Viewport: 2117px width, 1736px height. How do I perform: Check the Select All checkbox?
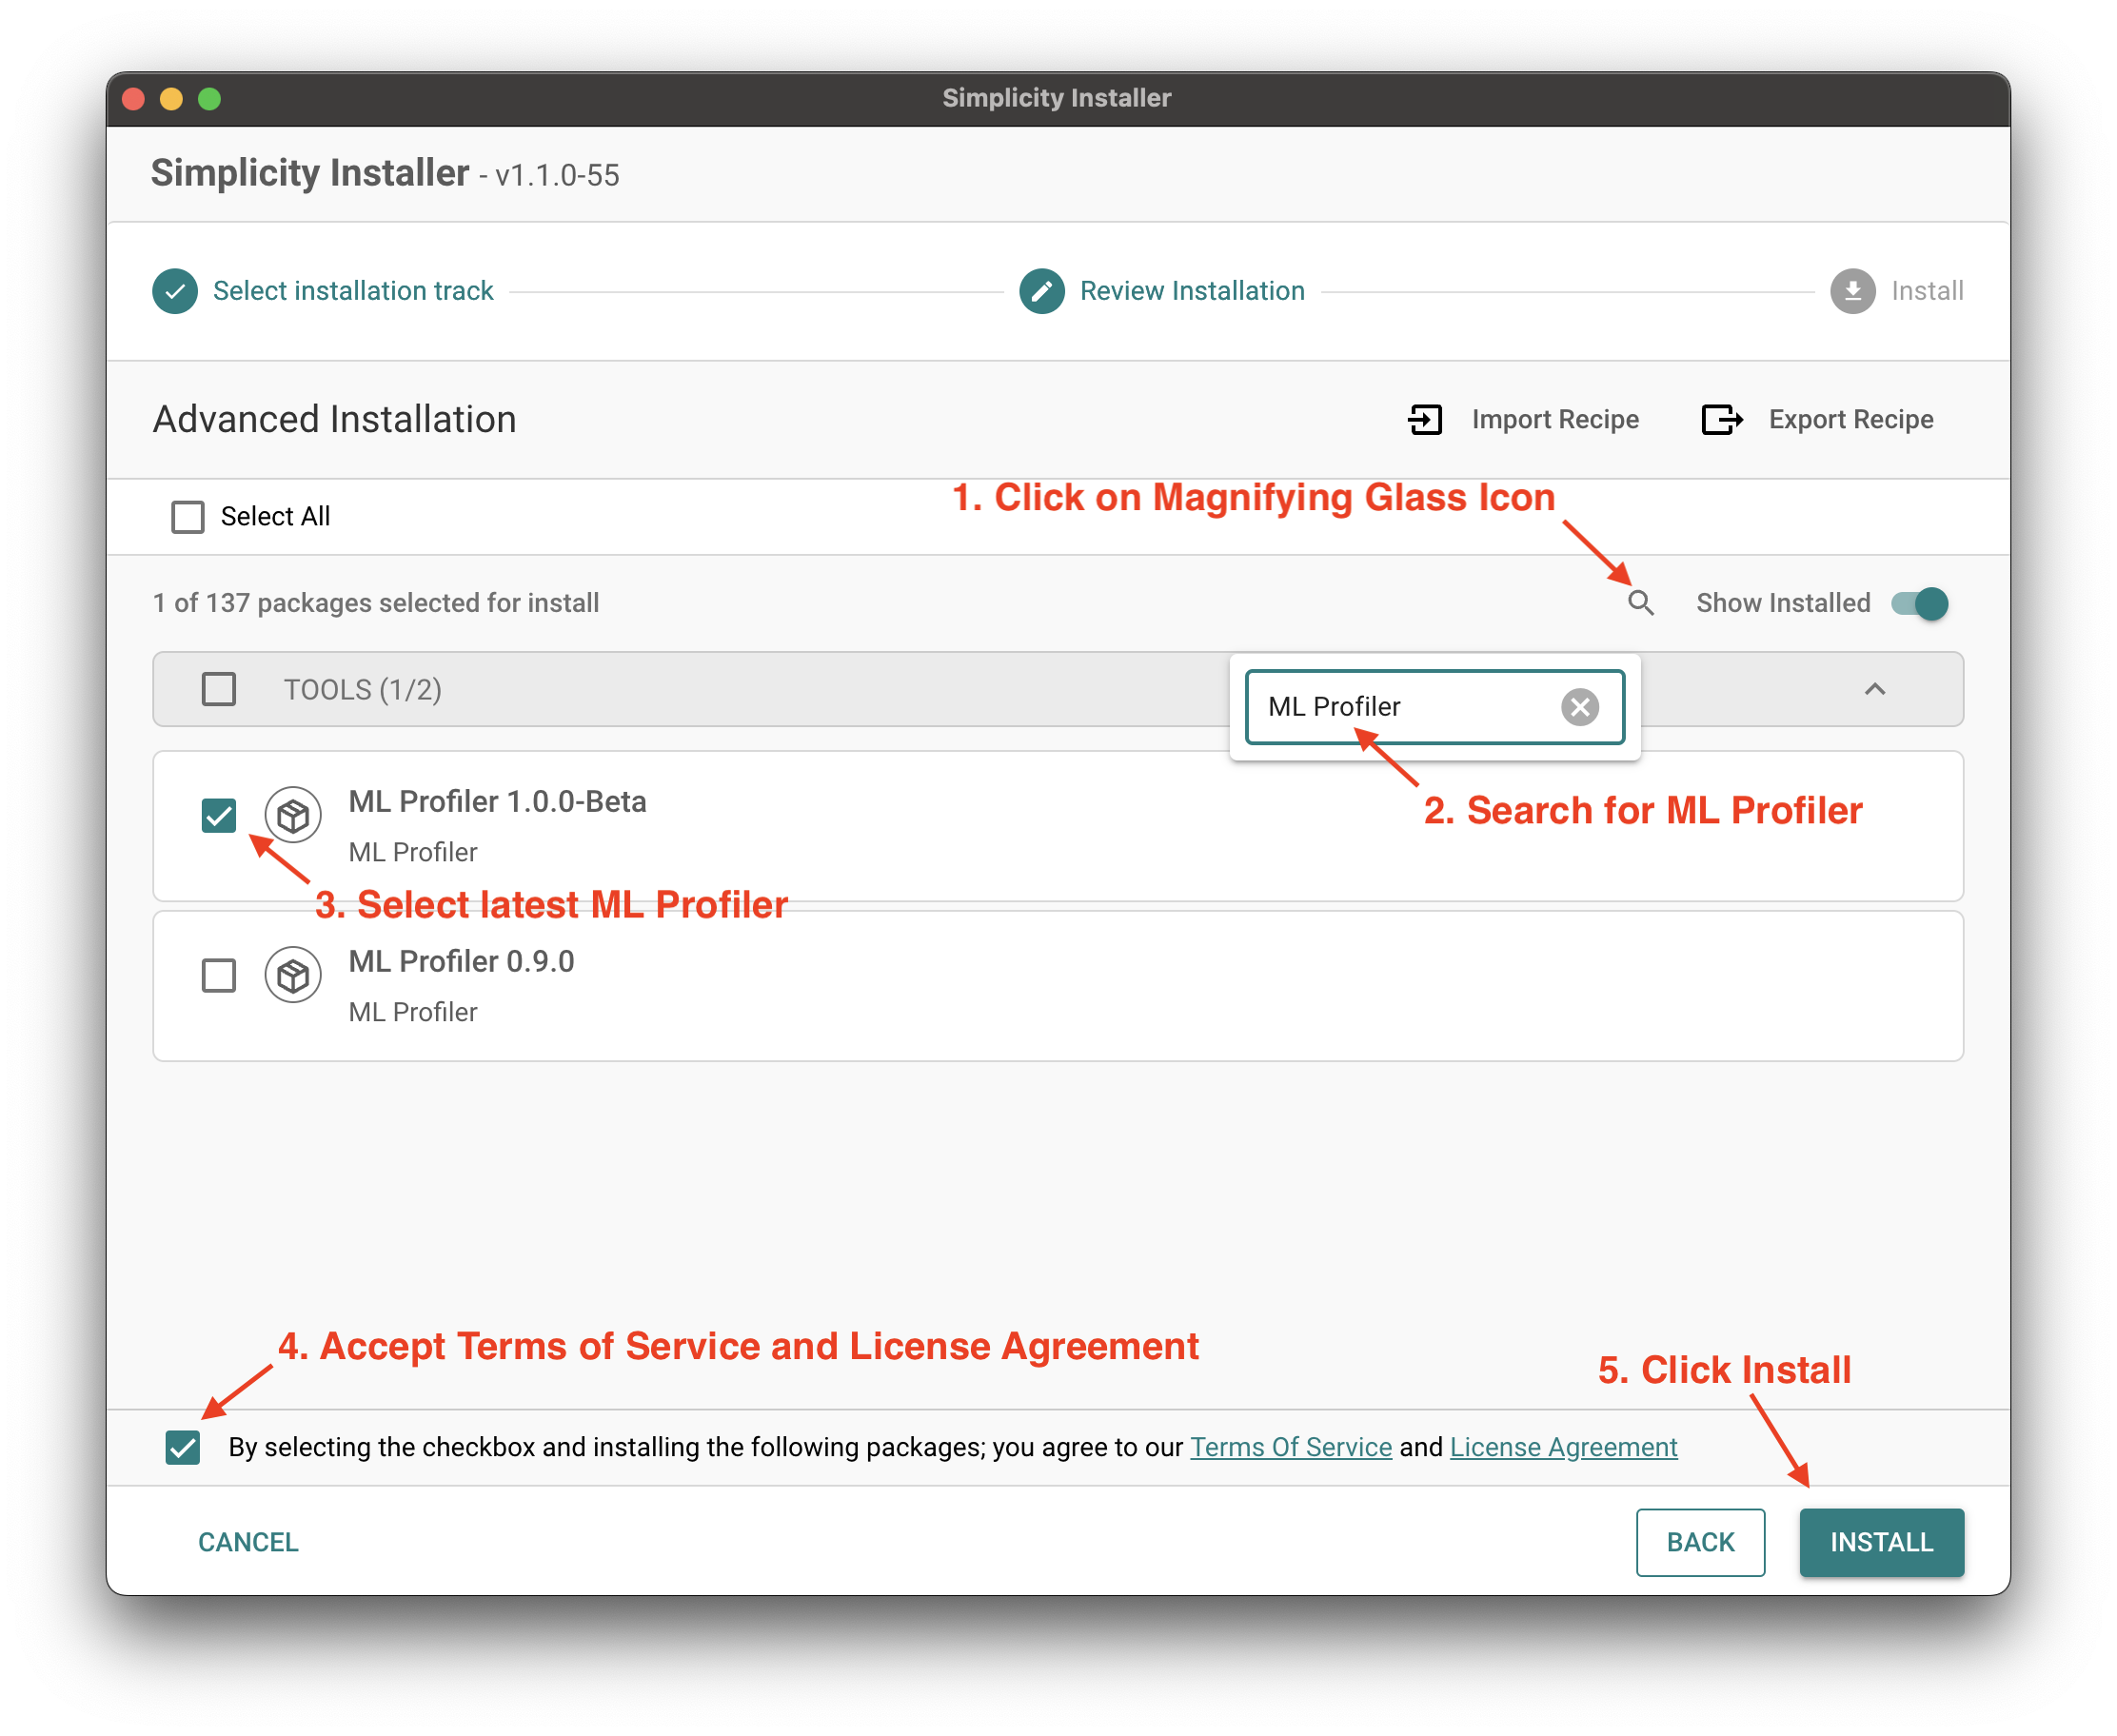tap(187, 516)
